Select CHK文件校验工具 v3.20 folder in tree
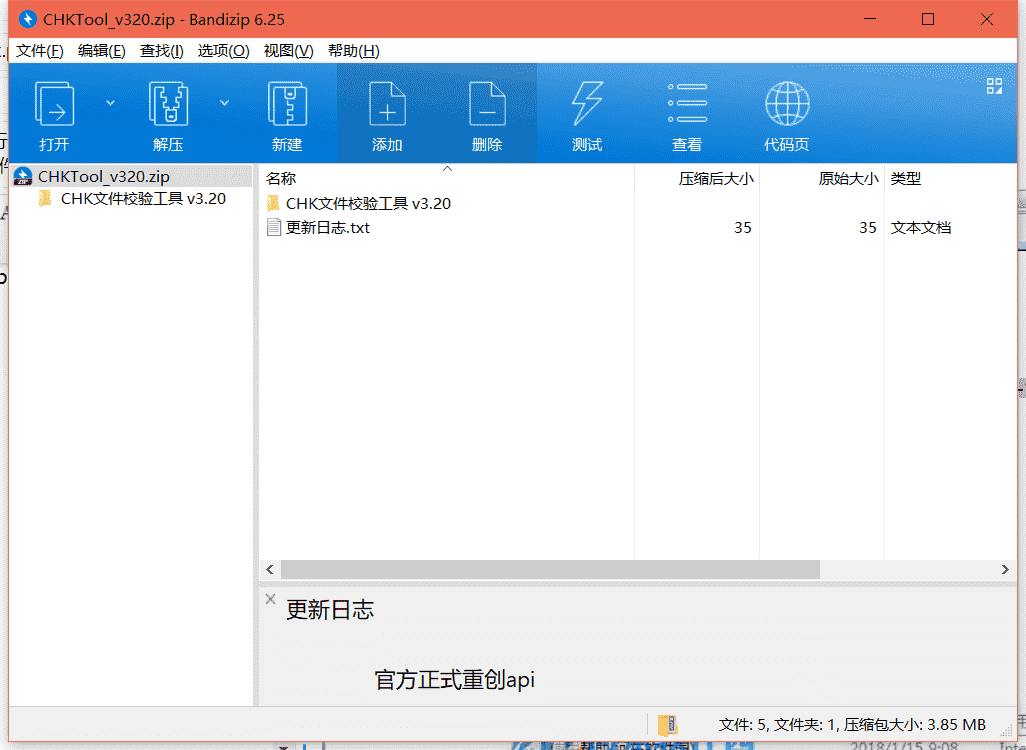The width and height of the screenshot is (1026, 750). (x=143, y=199)
